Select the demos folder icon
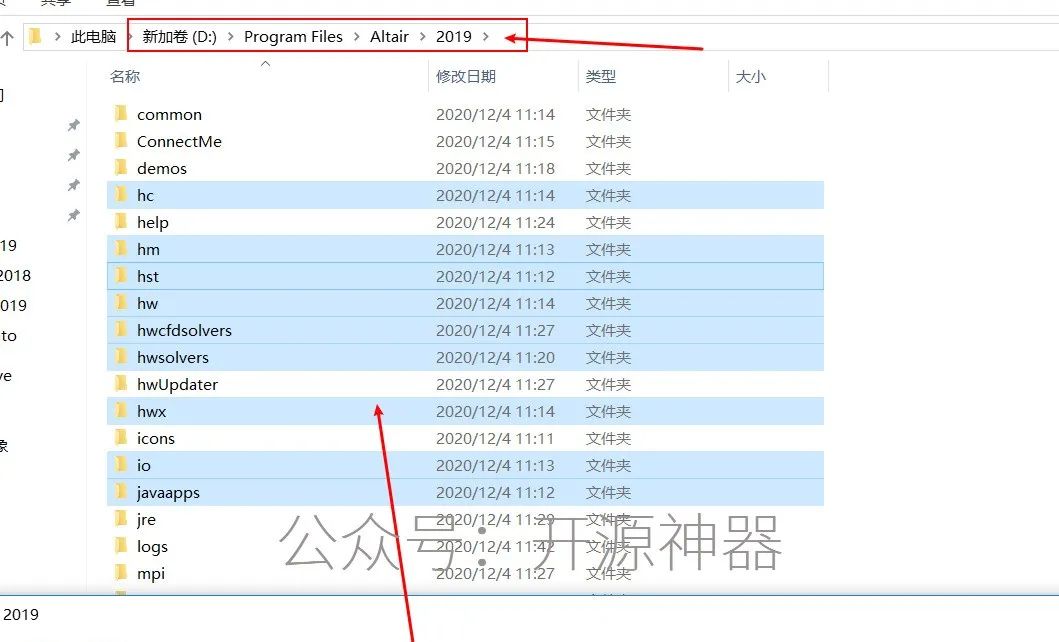Screen dimensions: 1059x642 tap(121, 168)
